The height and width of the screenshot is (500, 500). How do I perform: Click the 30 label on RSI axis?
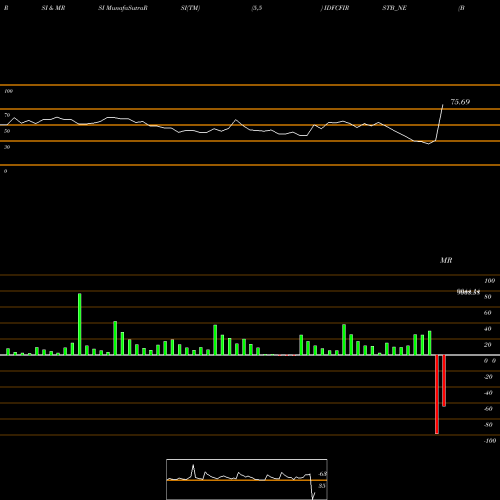[x=7, y=147]
